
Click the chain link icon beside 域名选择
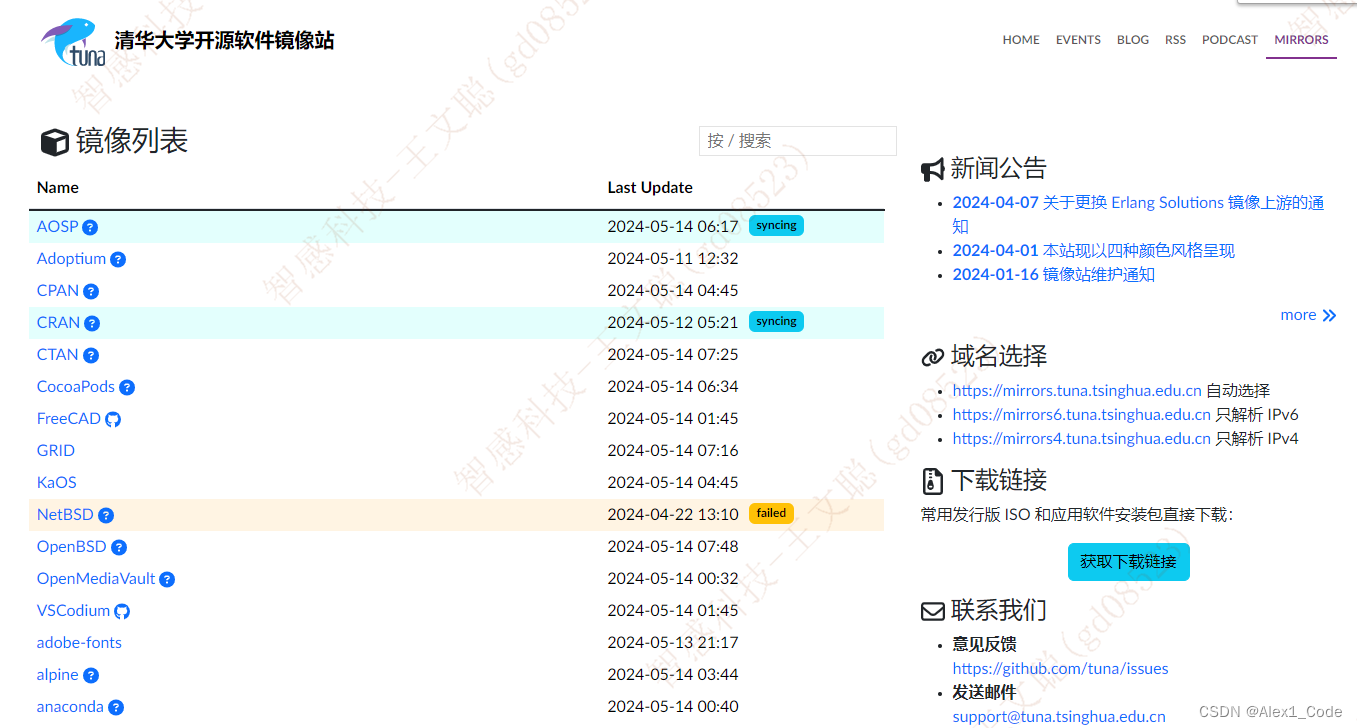(x=932, y=357)
